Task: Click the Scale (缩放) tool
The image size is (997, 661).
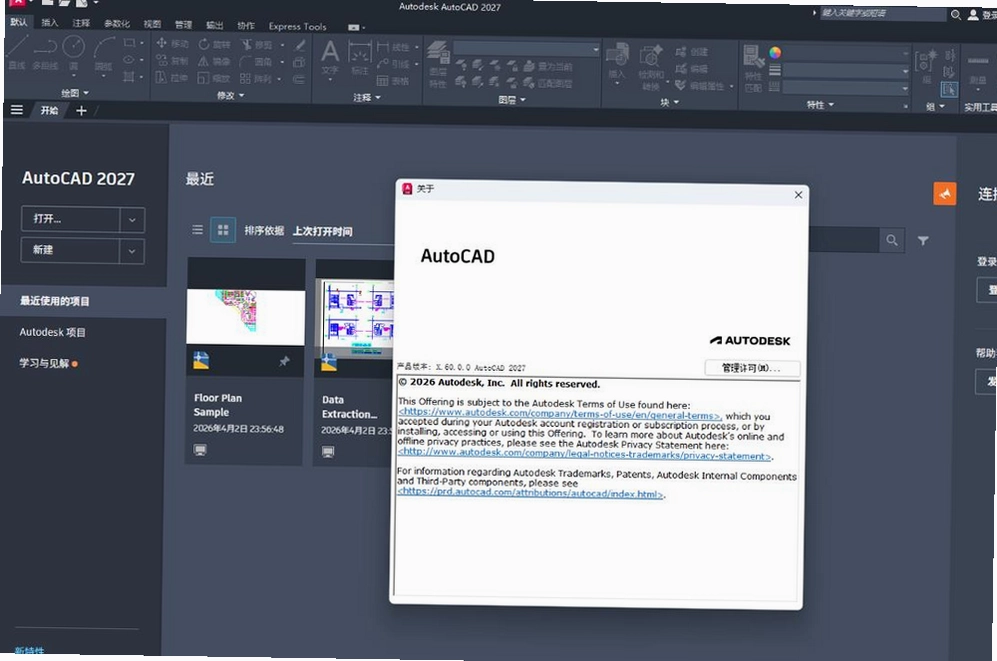Action: (x=214, y=78)
